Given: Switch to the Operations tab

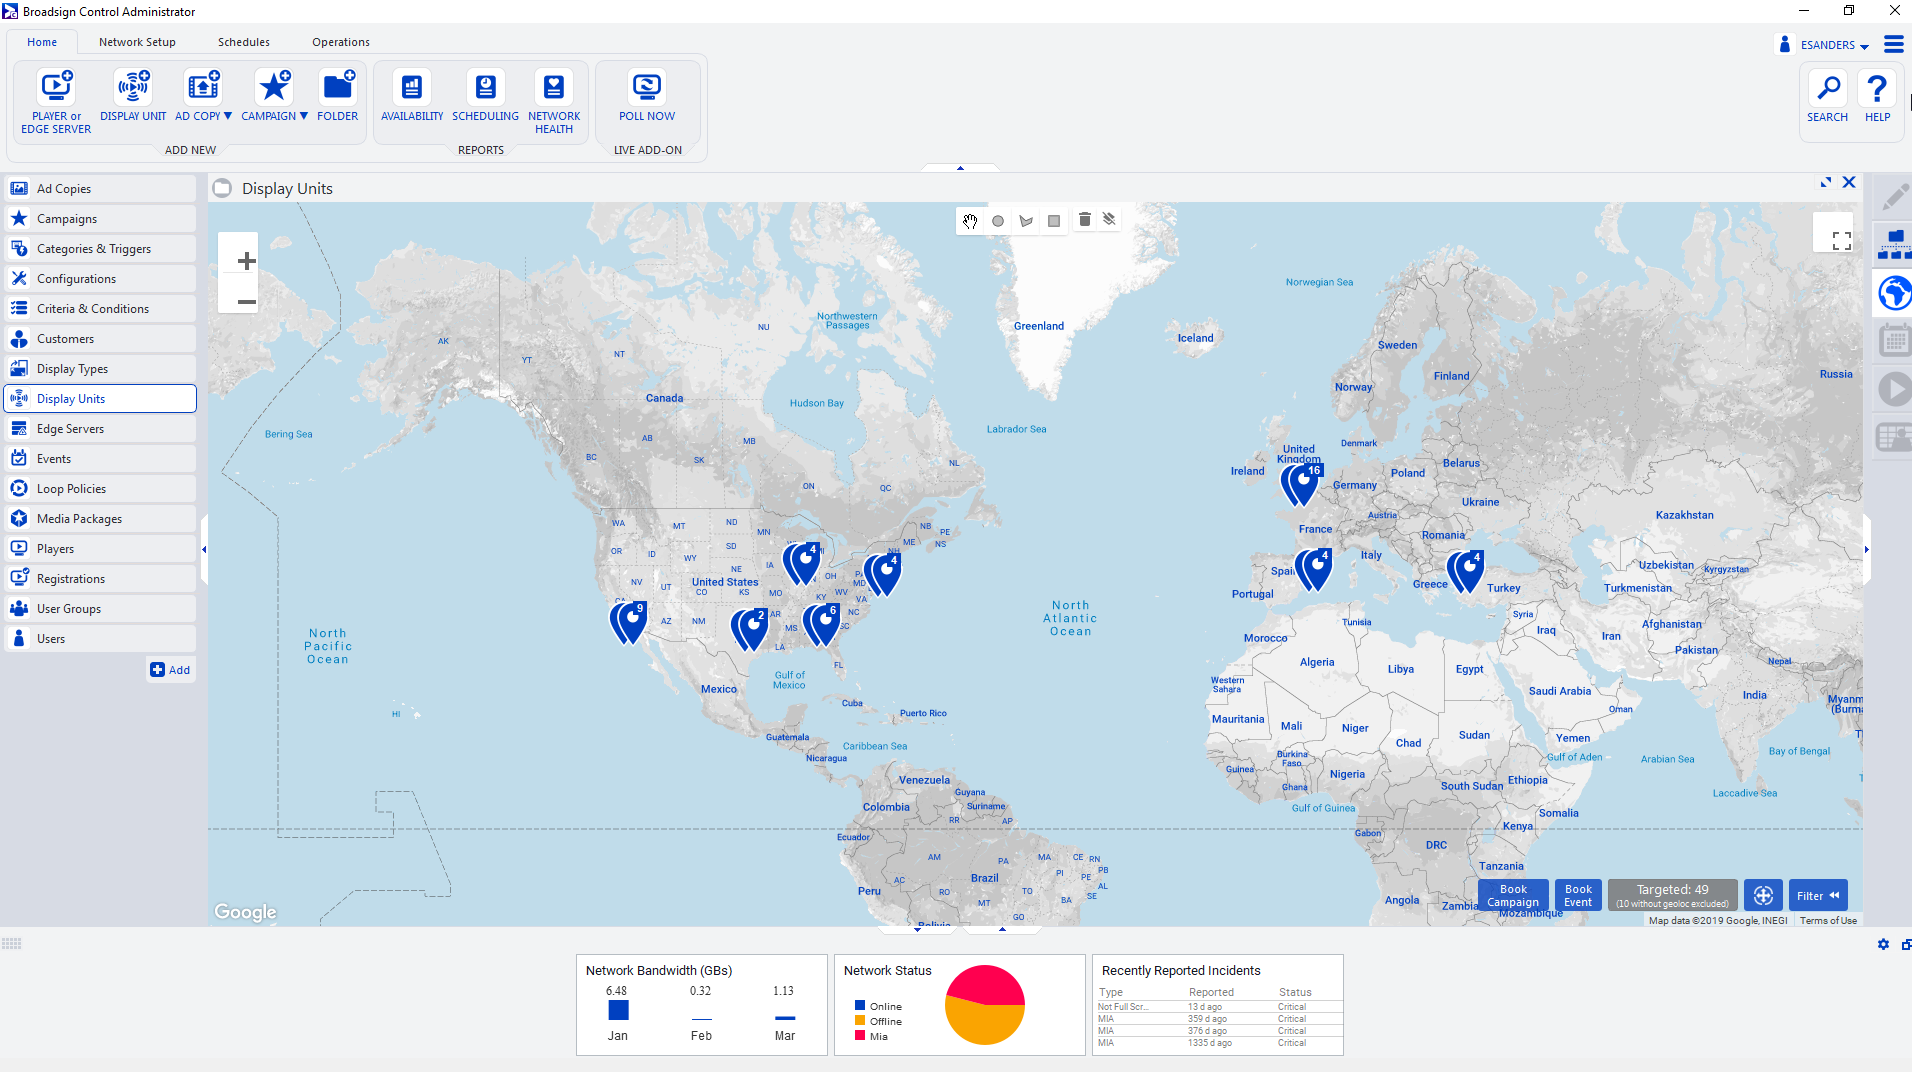Looking at the screenshot, I should (x=341, y=42).
